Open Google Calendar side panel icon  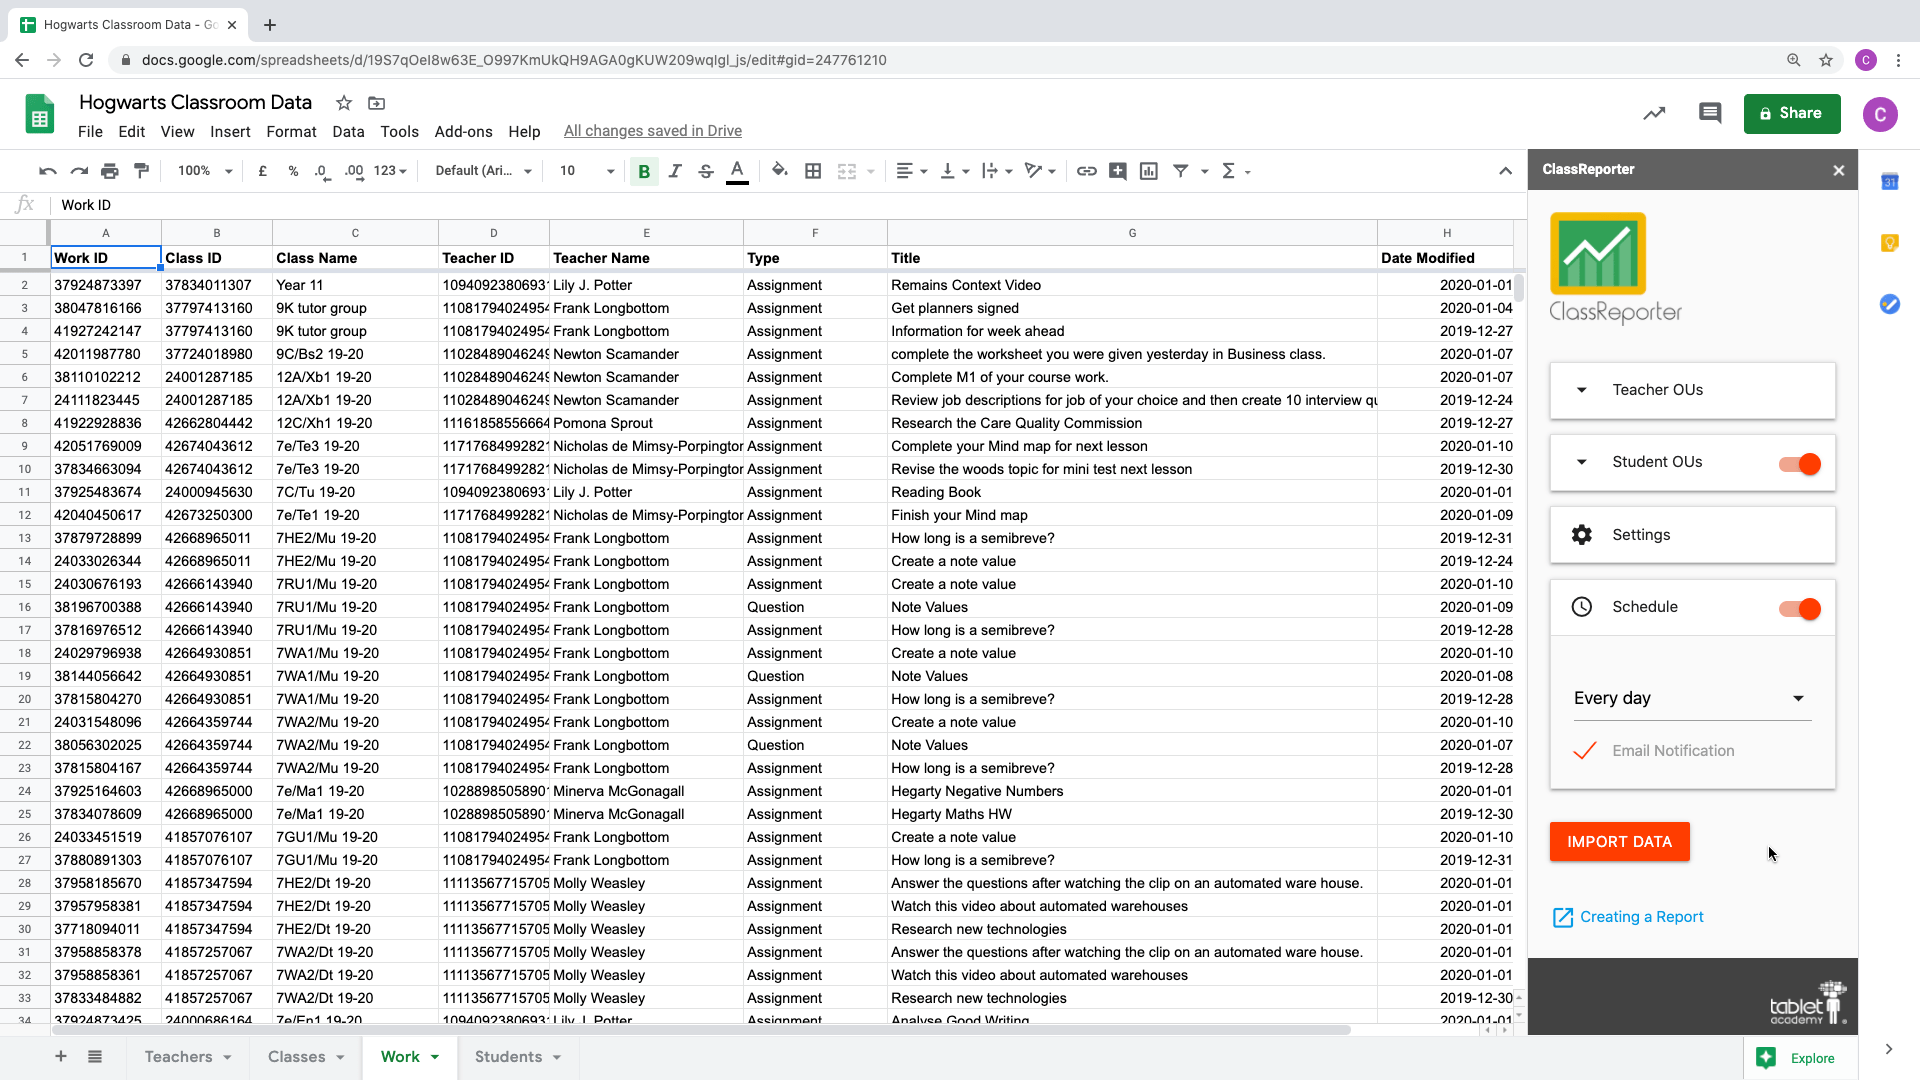1889,182
